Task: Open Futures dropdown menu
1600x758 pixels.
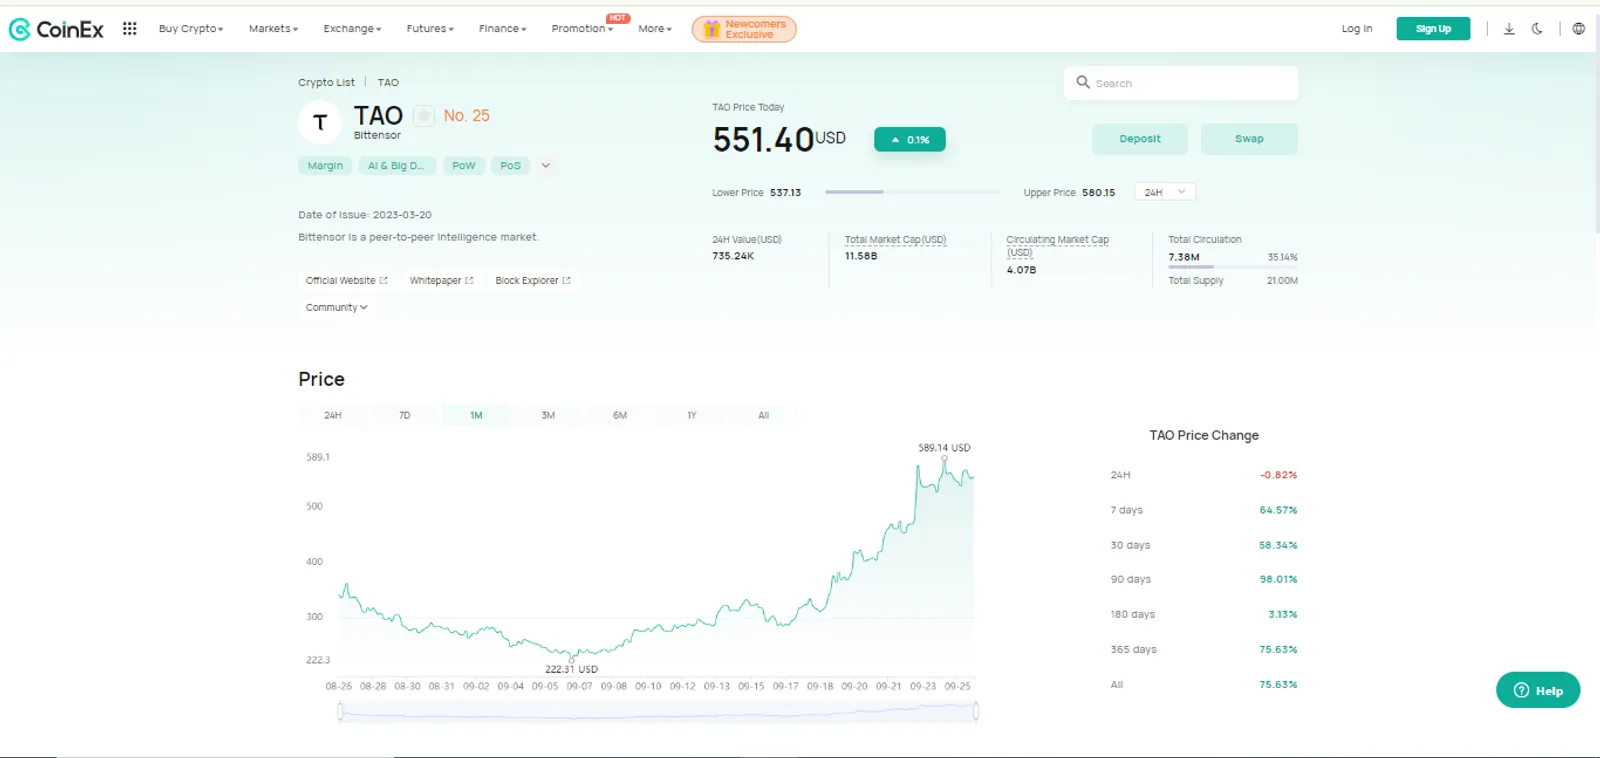Action: tap(430, 28)
